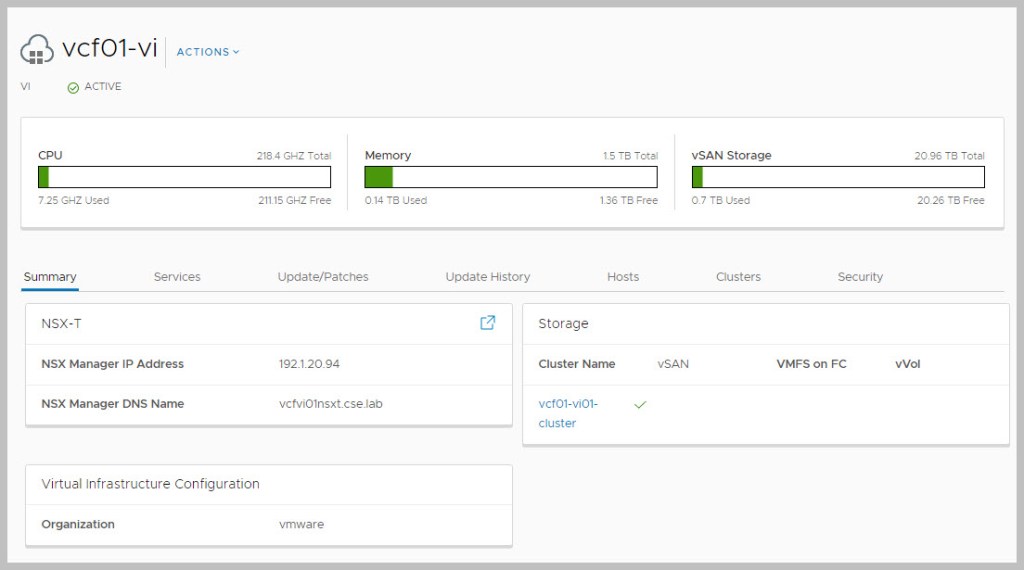Open the Services tab

pos(177,277)
